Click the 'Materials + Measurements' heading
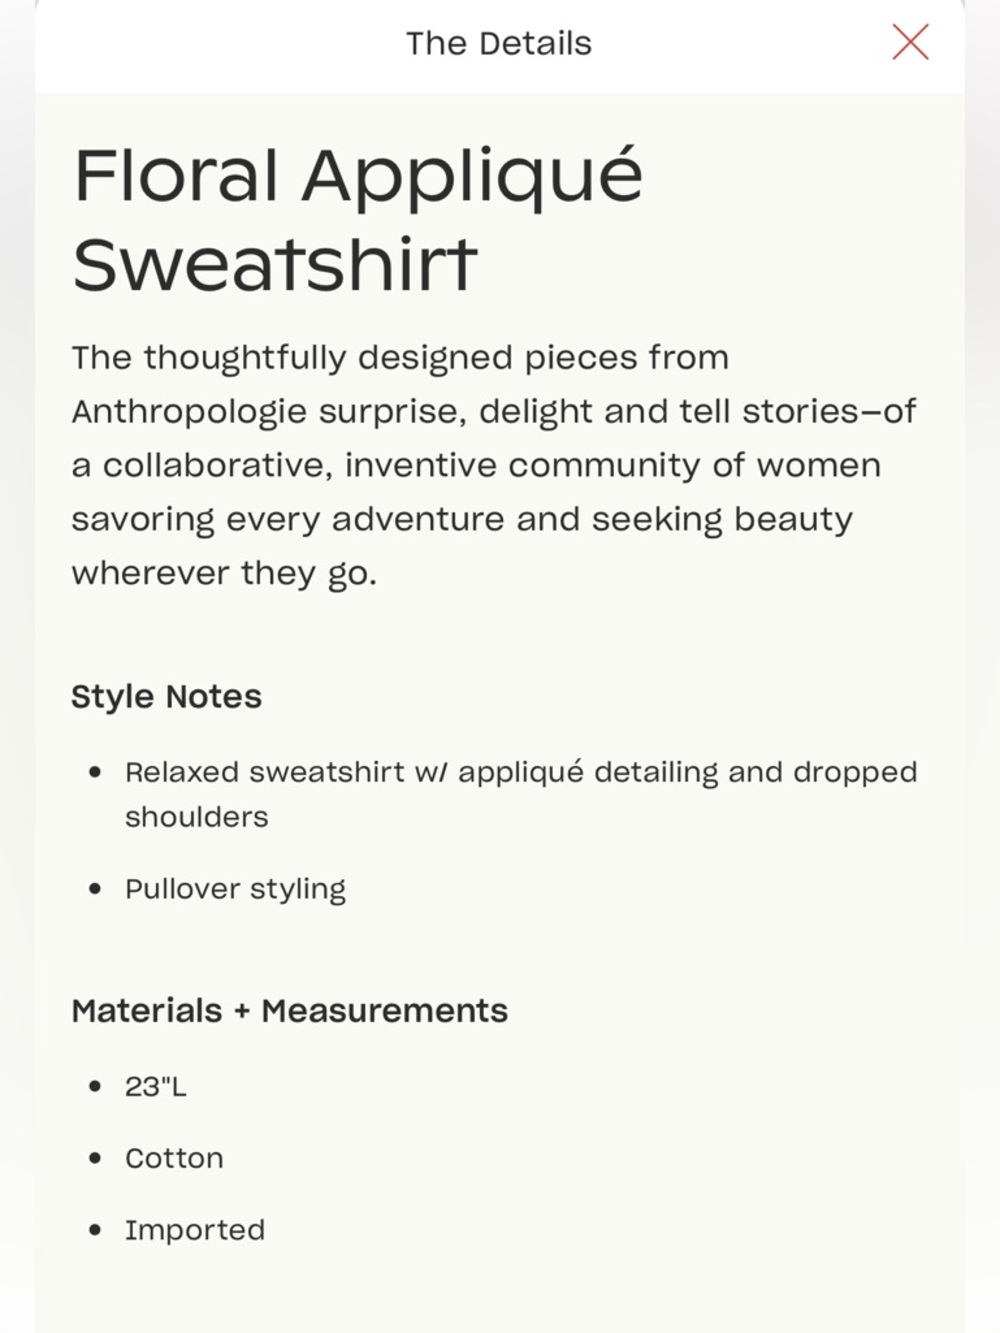Viewport: 1000px width, 1333px height. tap(289, 1011)
